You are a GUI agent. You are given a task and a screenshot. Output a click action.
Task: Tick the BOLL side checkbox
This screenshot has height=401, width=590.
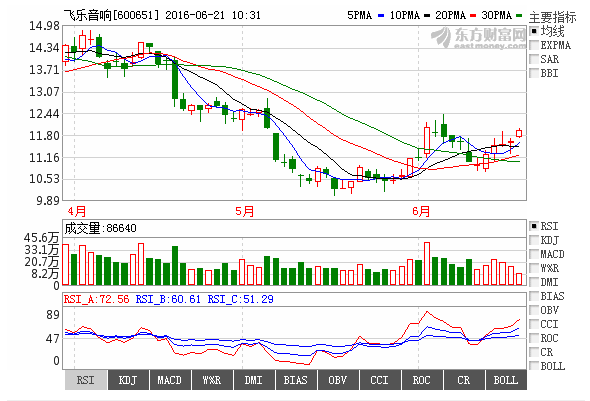pos(534,366)
